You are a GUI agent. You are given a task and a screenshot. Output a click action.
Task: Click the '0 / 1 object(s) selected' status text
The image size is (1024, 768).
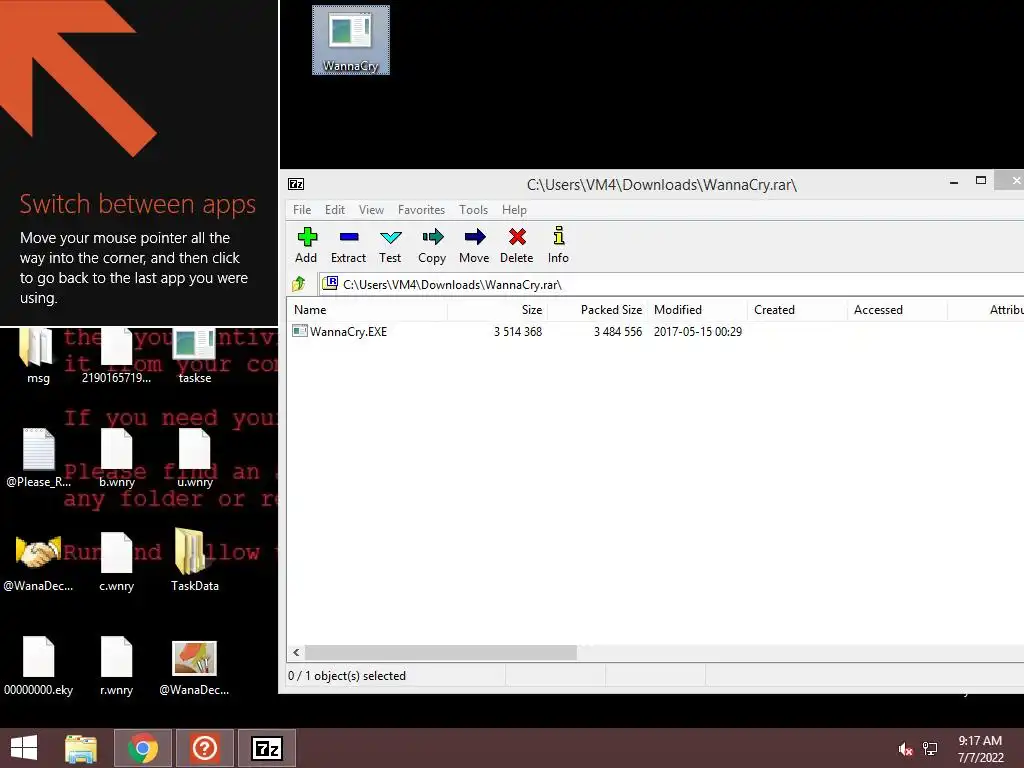347,676
